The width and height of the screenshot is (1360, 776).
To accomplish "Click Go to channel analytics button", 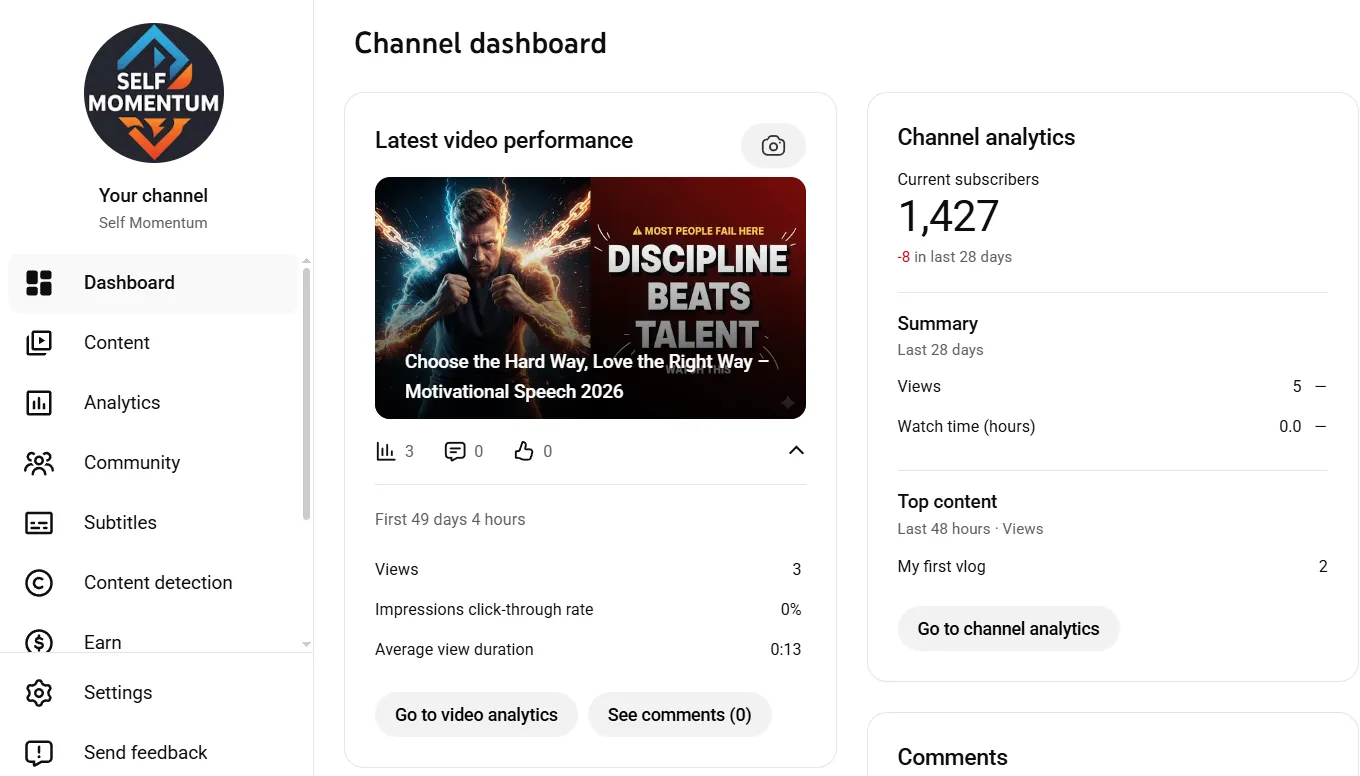I will point(1008,629).
